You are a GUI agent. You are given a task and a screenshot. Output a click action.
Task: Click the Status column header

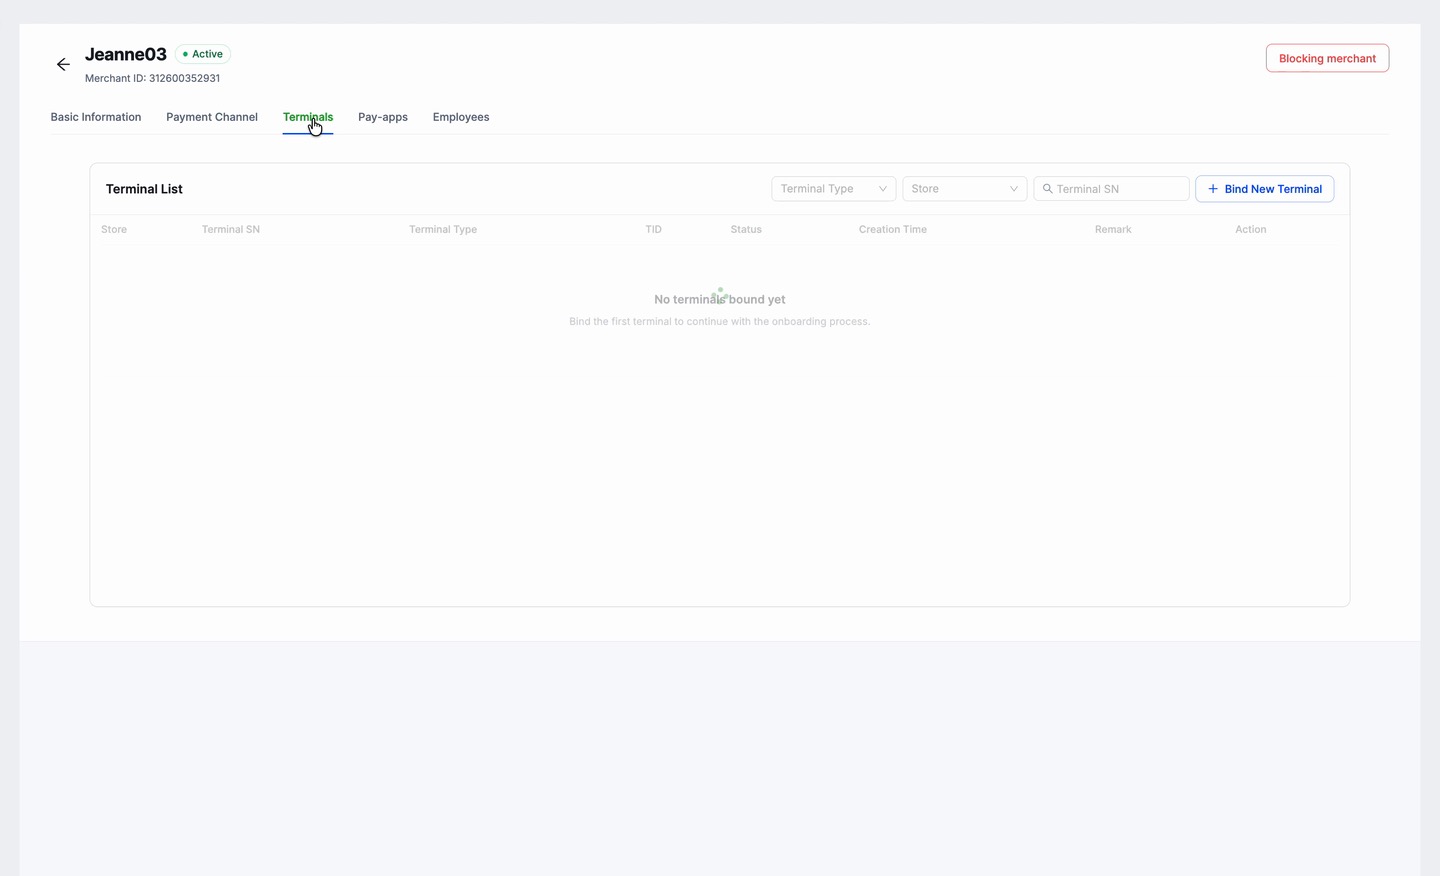(746, 229)
